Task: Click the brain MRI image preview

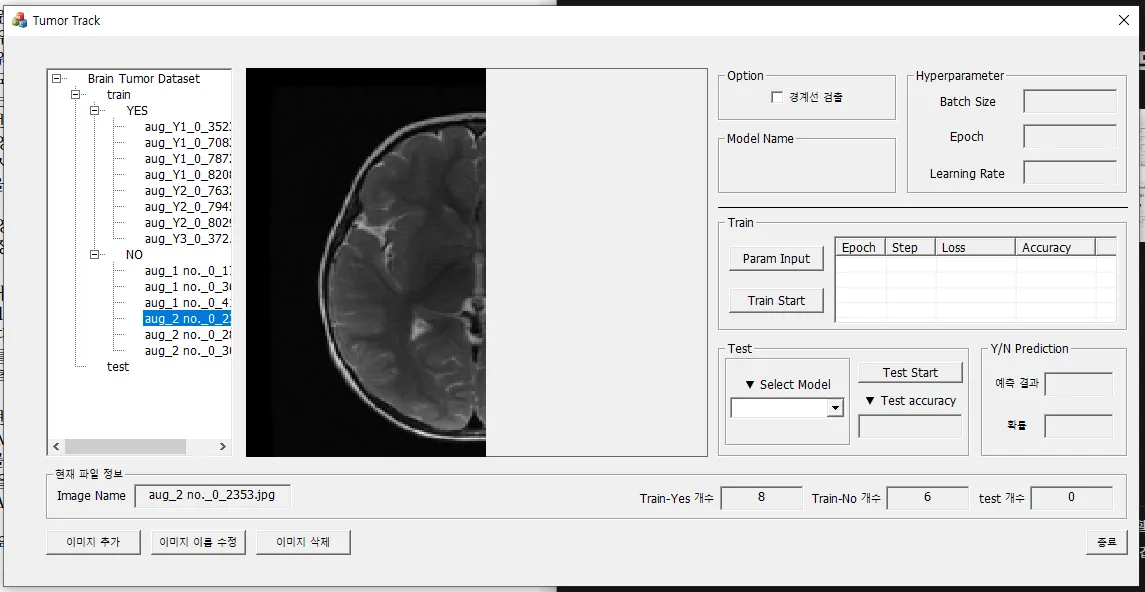Action: point(366,263)
